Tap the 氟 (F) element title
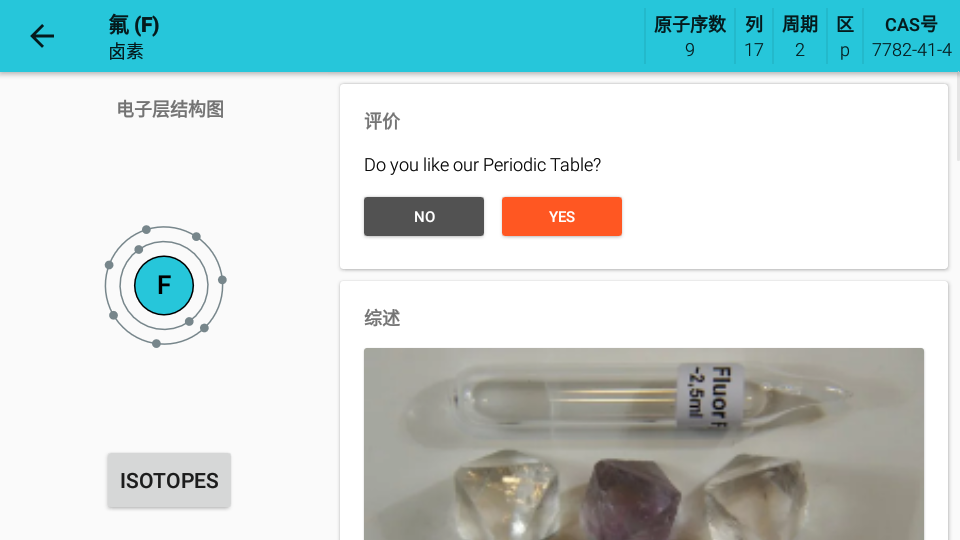Screen dimensions: 960x540 (134, 25)
